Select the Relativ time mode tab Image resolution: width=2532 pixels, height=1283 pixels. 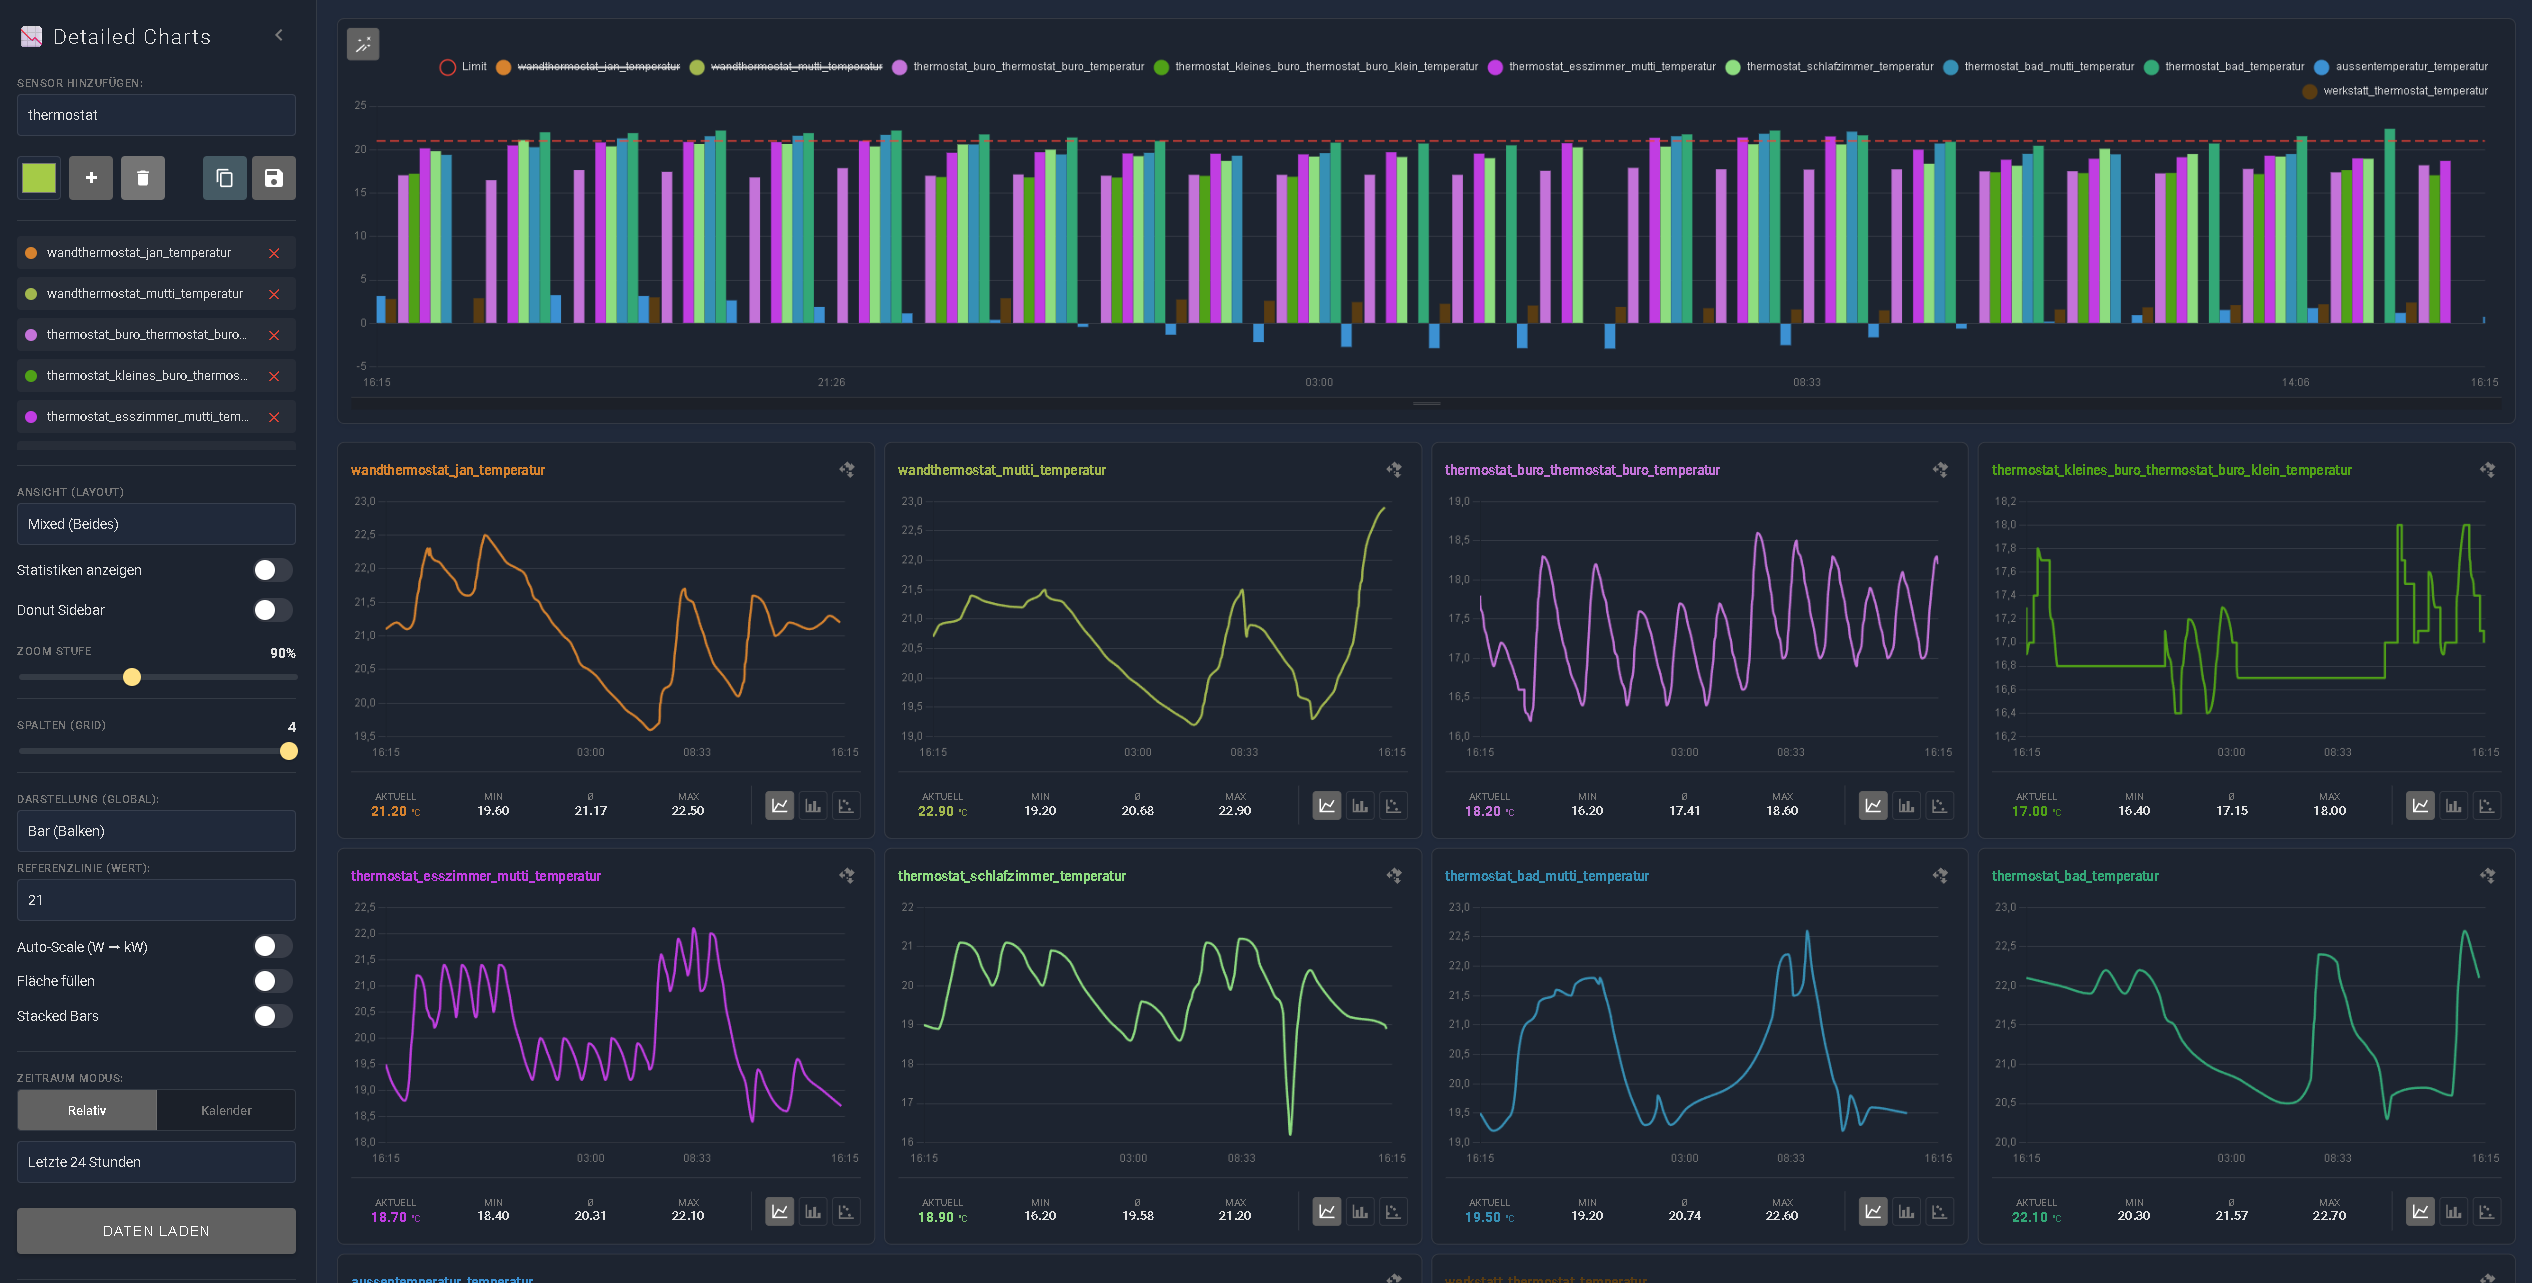86,1110
